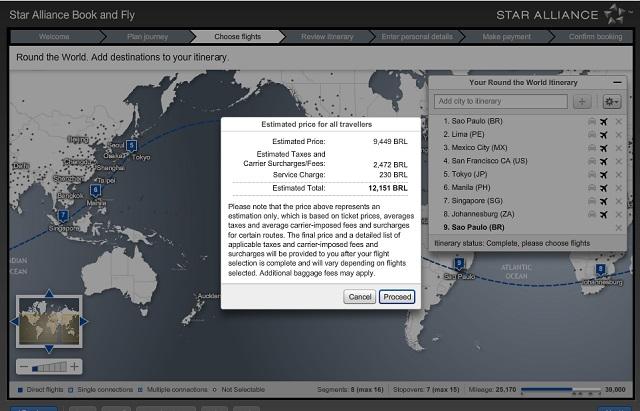
Task: Click the '12,151 BRL' estimated total value
Action: (388, 188)
